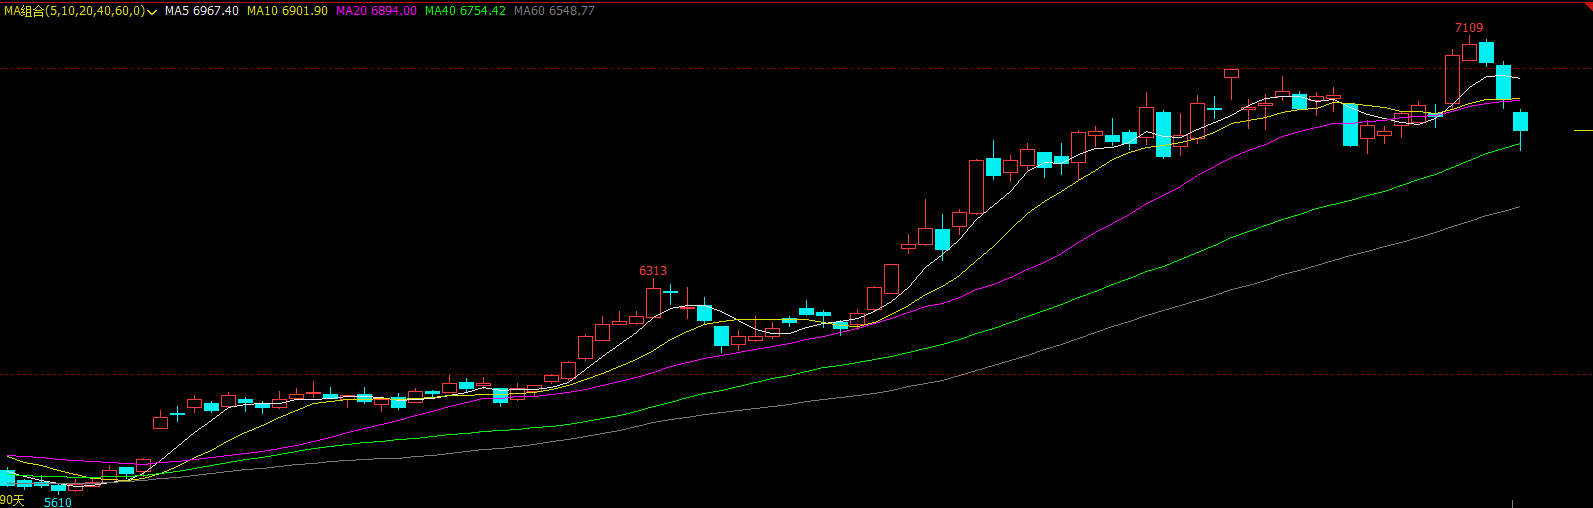The image size is (1593, 508).
Task: Select the last cyan candlestick at chart right
Action: (x=1520, y=123)
